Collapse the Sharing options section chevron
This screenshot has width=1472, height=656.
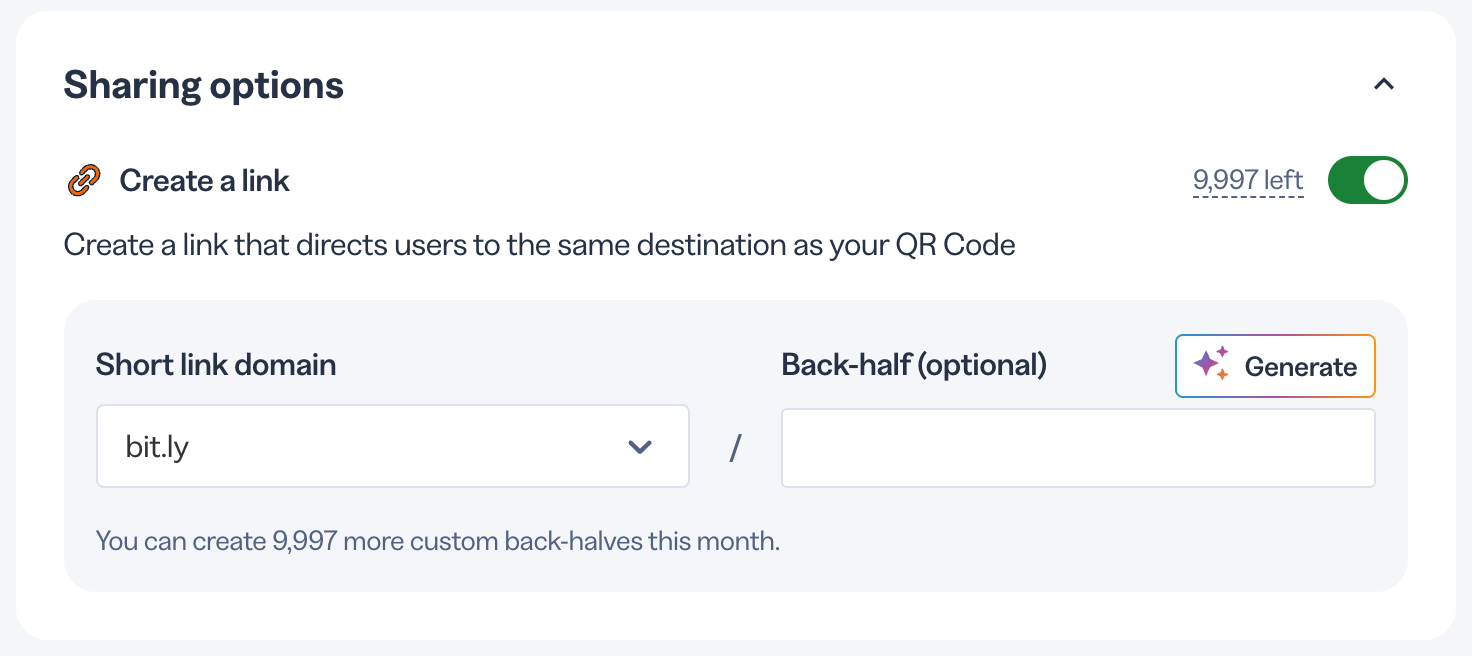point(1384,85)
